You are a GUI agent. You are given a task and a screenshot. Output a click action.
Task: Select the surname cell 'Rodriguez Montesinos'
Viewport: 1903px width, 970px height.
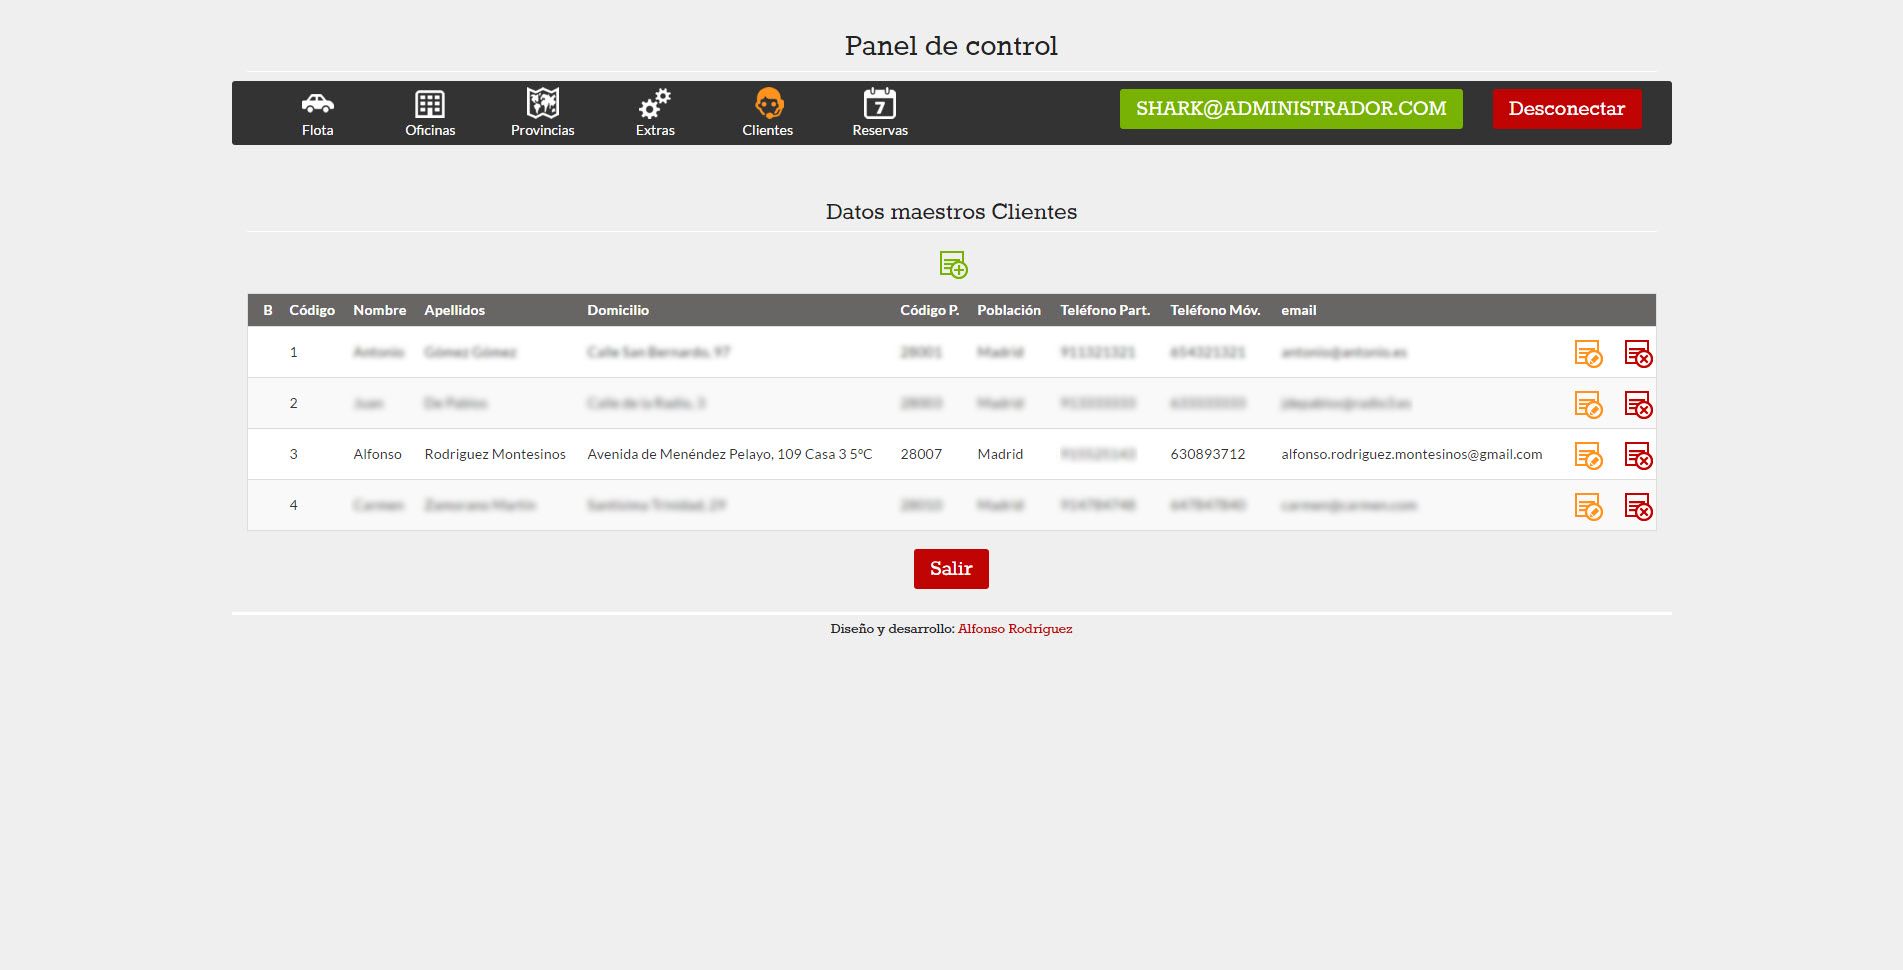[495, 454]
